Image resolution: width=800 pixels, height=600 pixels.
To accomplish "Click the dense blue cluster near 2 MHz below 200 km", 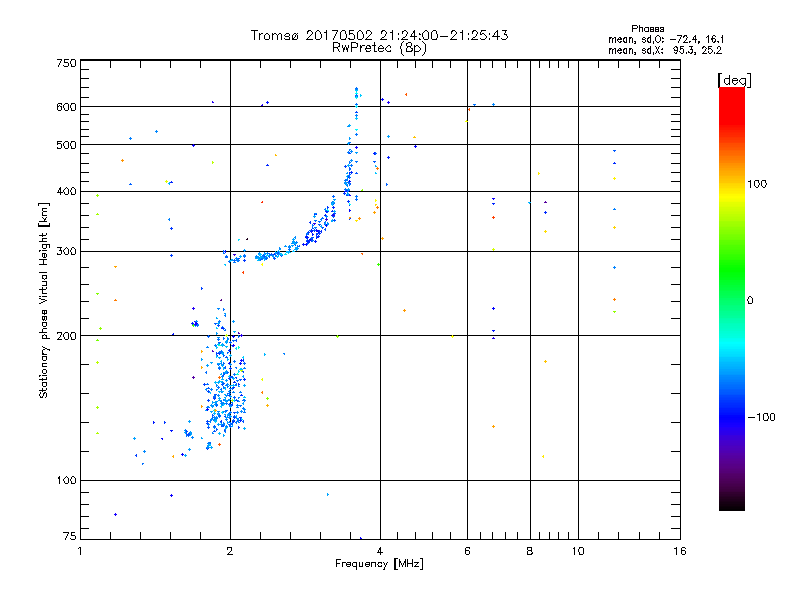I will (225, 380).
